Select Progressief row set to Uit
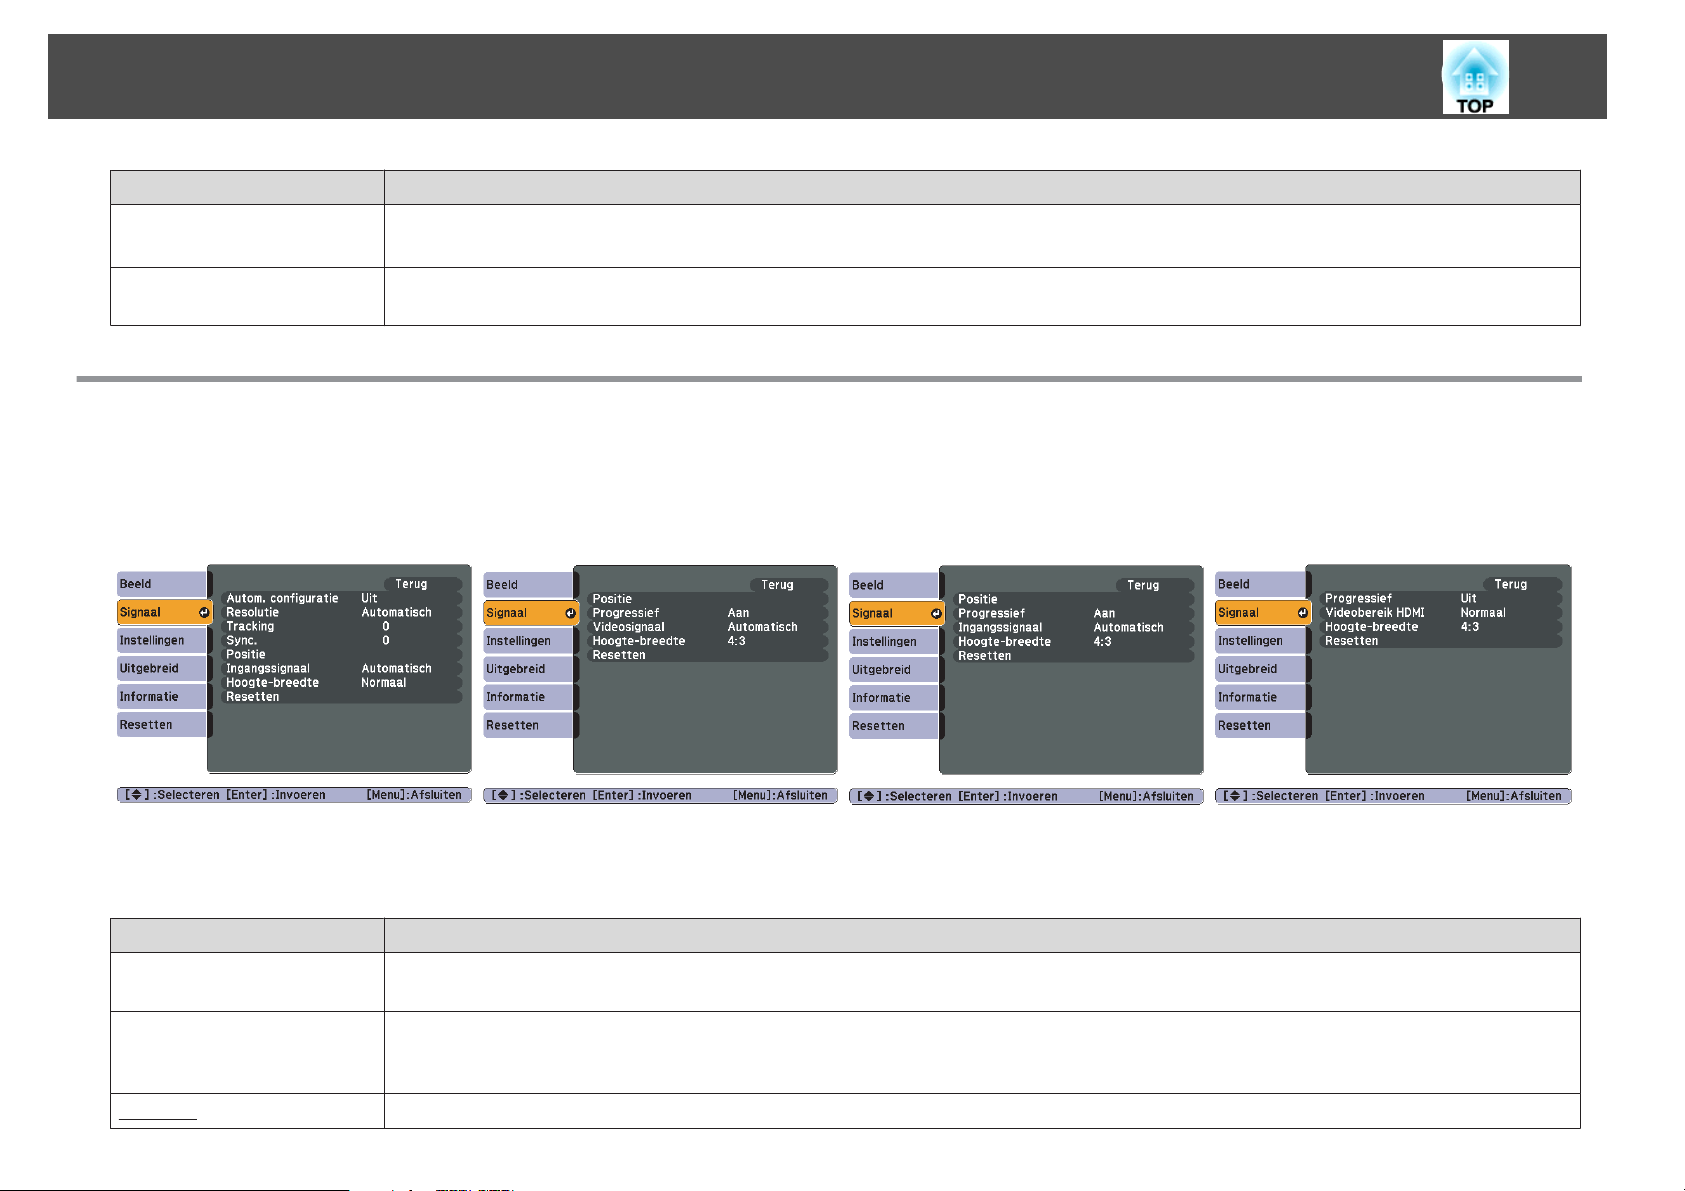 [1441, 598]
